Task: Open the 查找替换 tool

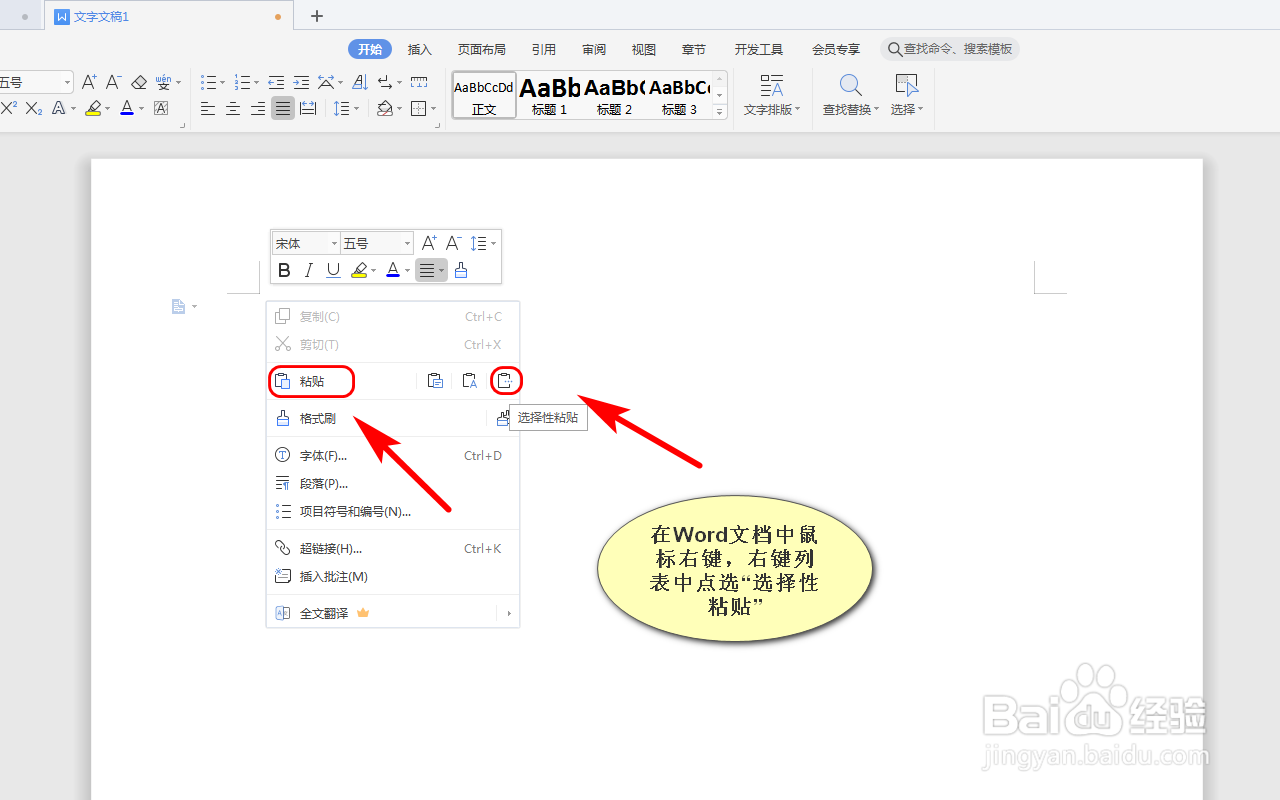Action: click(x=851, y=95)
